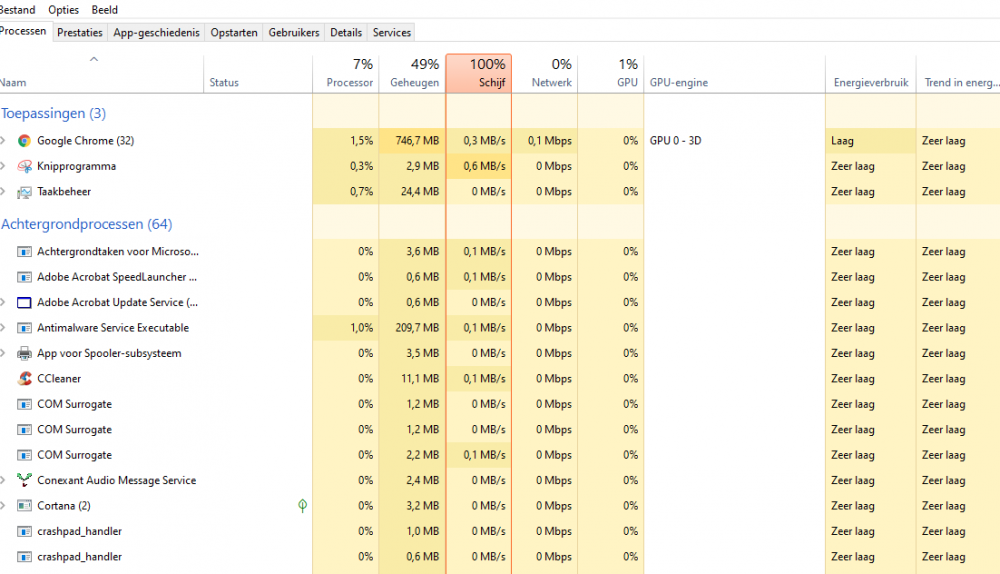The height and width of the screenshot is (574, 1000).
Task: Click the Antimalware Service Executable icon
Action: [25, 328]
